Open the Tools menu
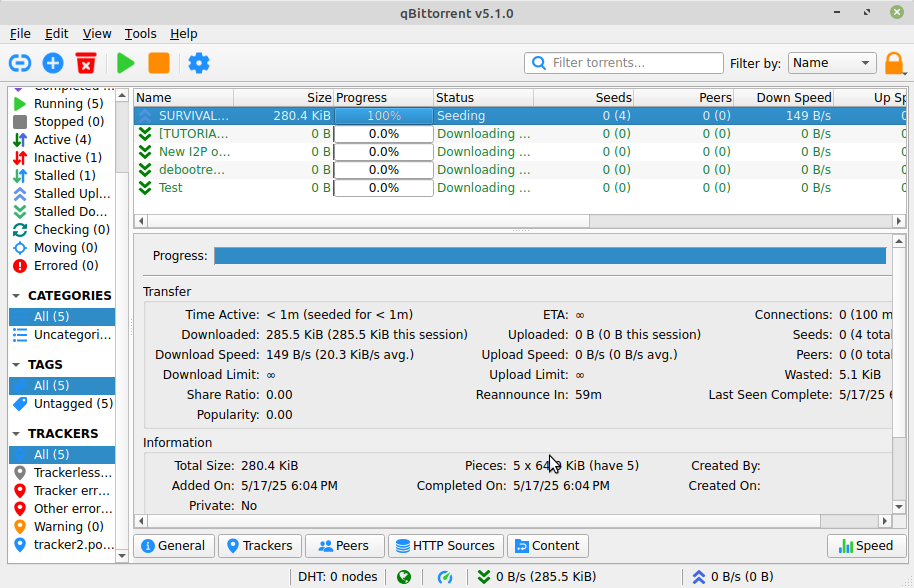 [x=140, y=34]
